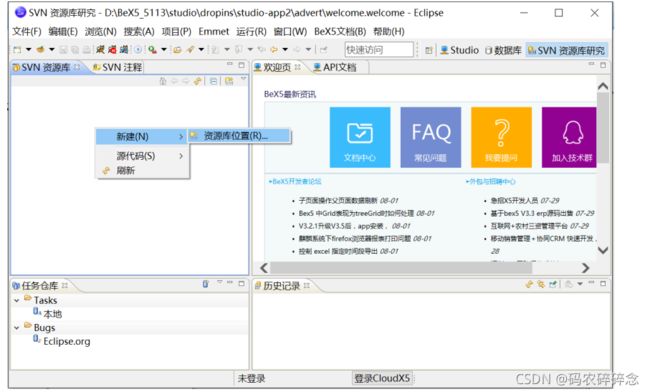Open the 运行(R) menu
The width and height of the screenshot is (650, 392).
tap(251, 31)
